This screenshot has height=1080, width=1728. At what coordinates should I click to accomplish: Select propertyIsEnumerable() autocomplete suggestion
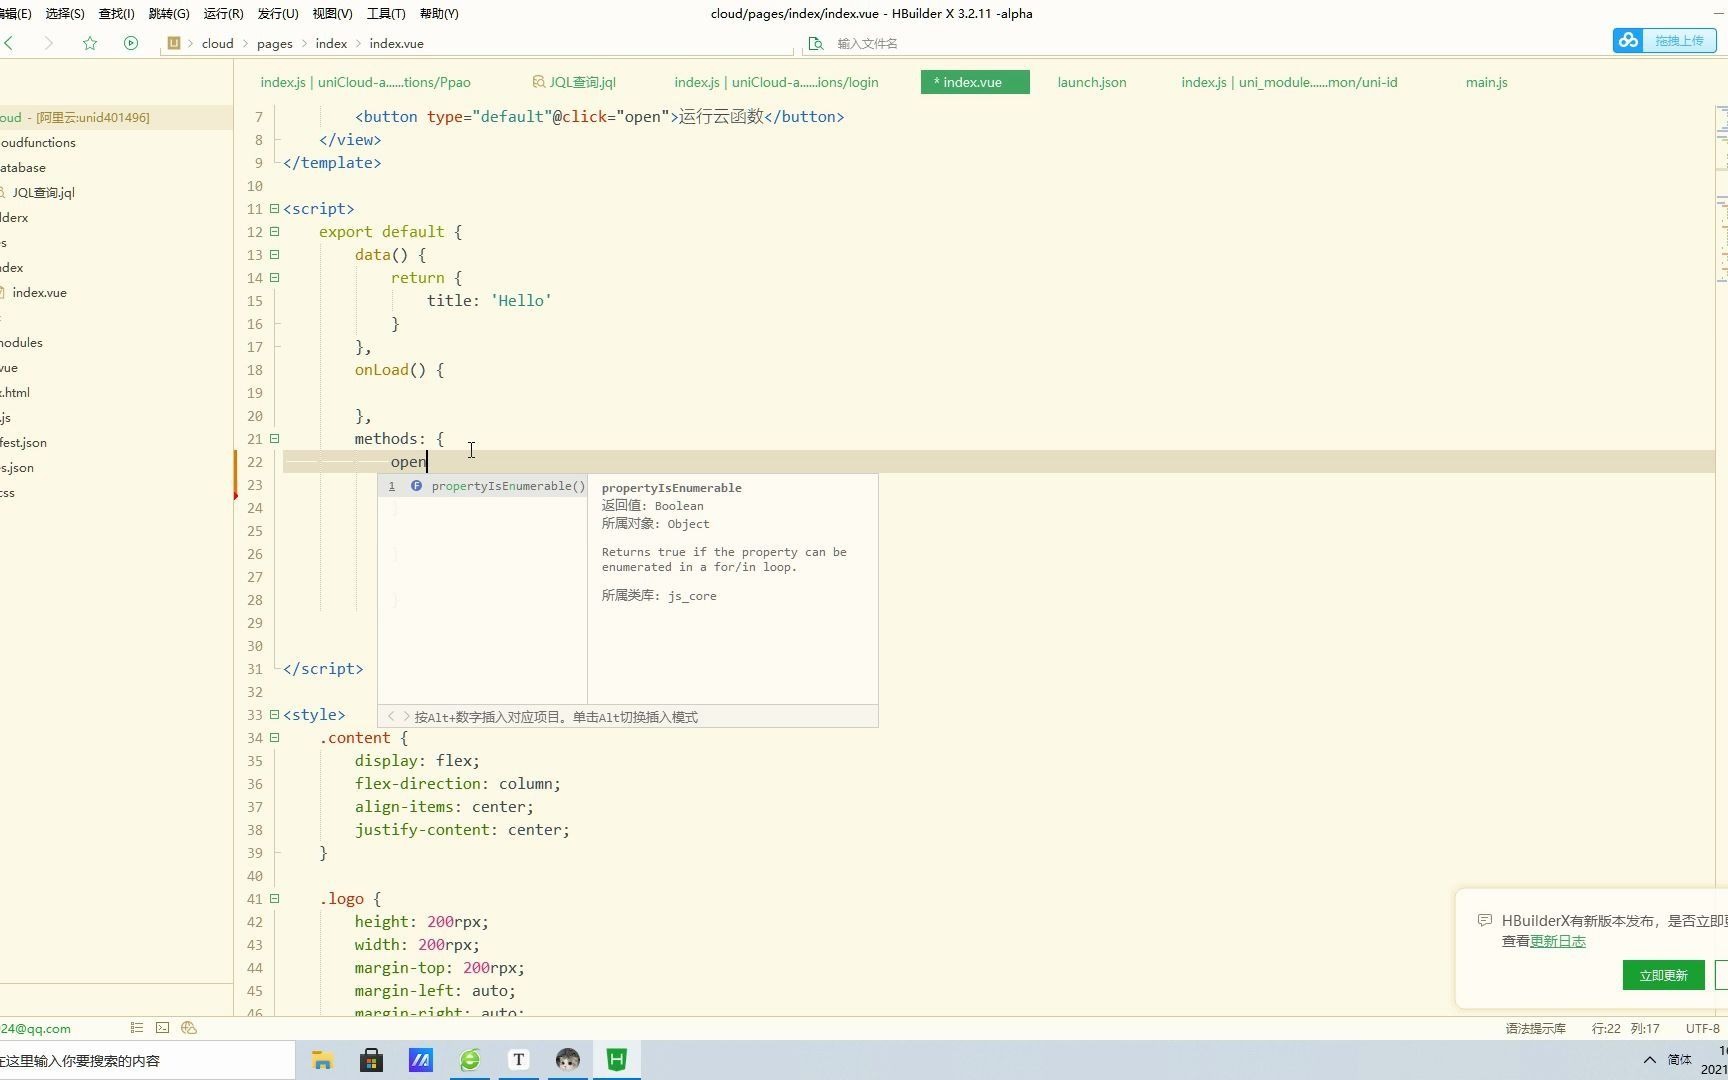click(x=483, y=486)
